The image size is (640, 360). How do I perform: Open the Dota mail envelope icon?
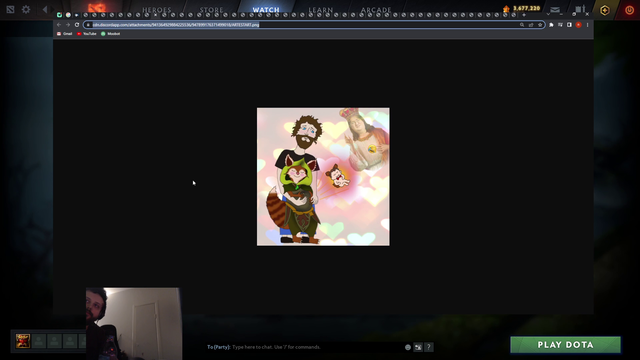pos(555,9)
